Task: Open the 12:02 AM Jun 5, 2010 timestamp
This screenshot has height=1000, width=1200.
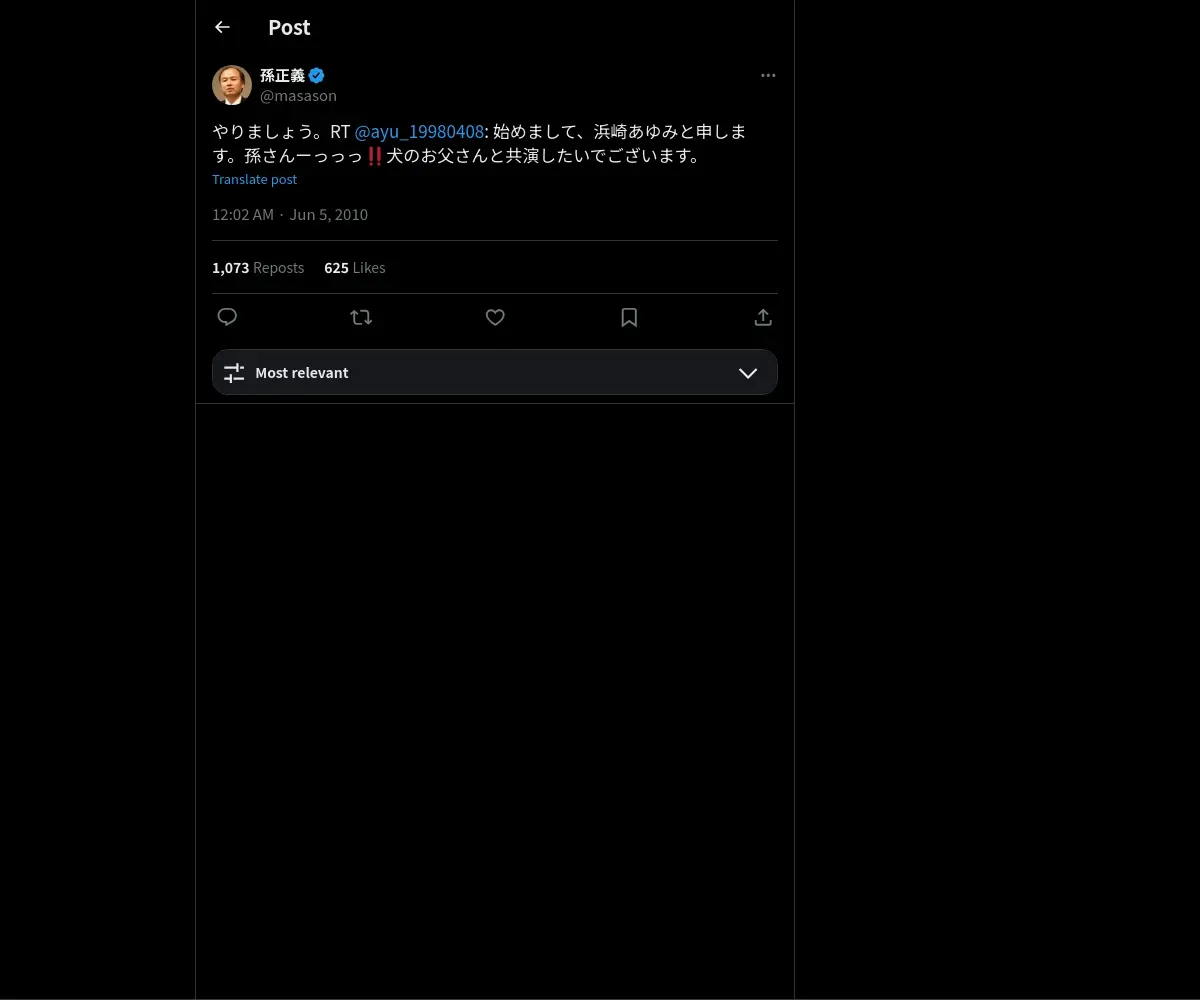Action: [290, 214]
